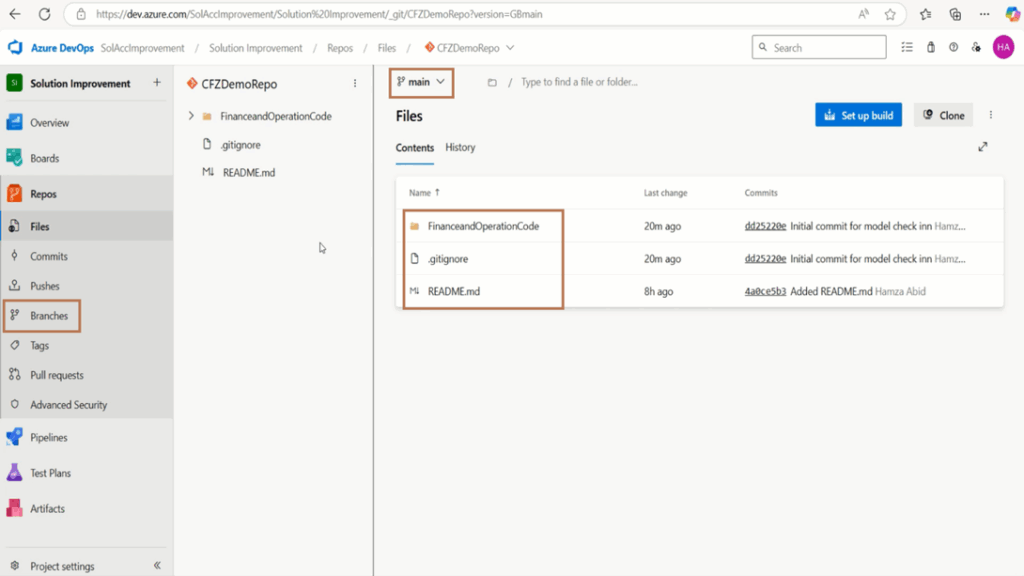Click the repository root folder icon in path bar
Screen dimensions: 1024x576
pyautogui.click(x=492, y=82)
